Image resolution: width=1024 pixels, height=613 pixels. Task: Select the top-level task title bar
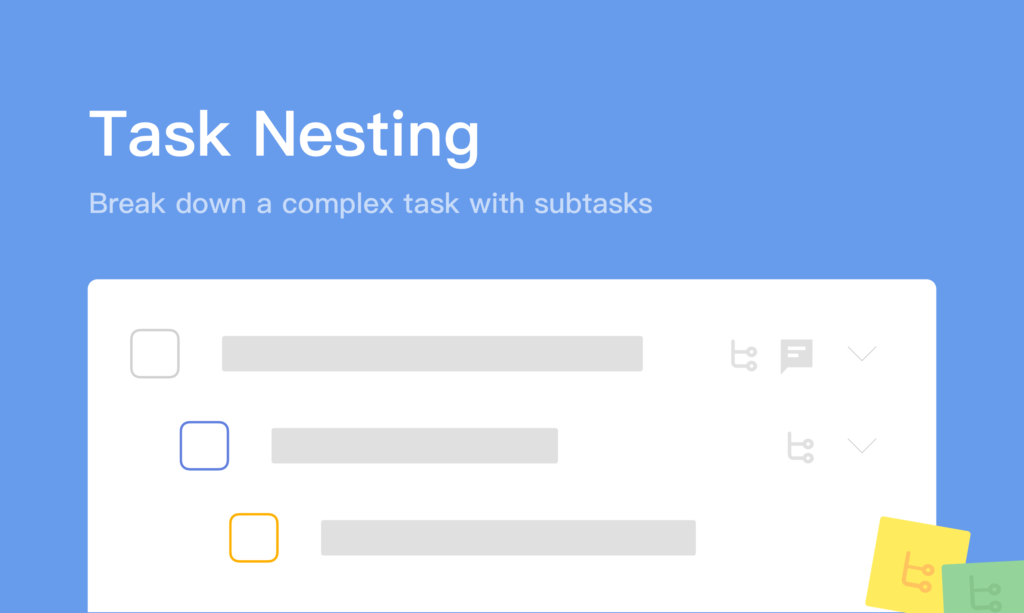click(x=431, y=354)
